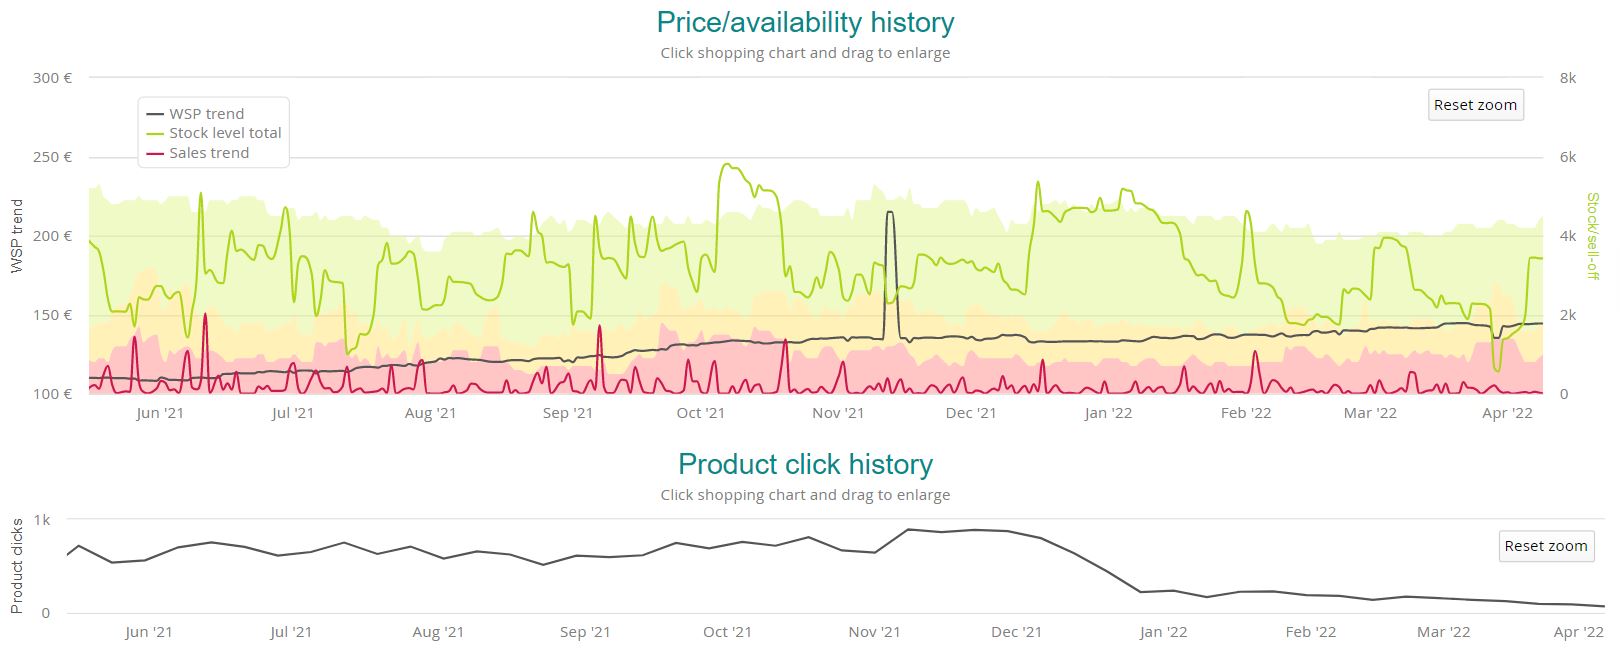Click Jun '21 label on product click axis

click(149, 632)
